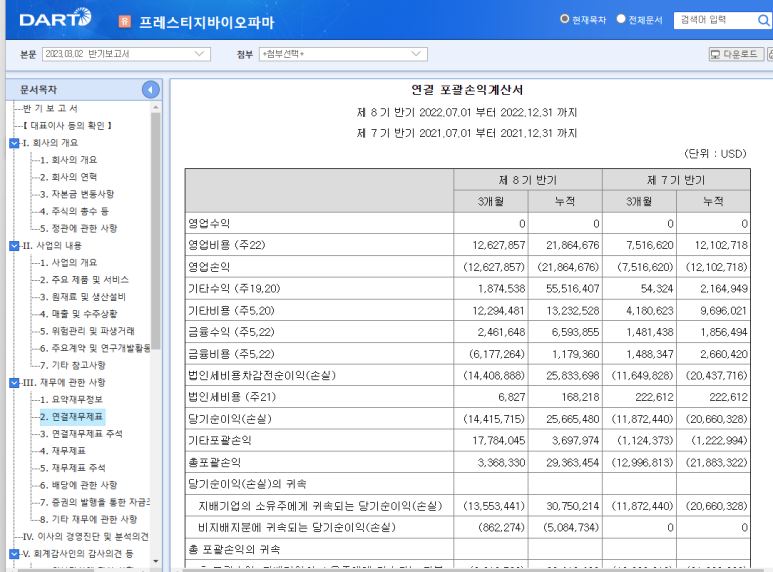The width and height of the screenshot is (773, 572).
Task: Click the 제 7 기 반기 column header
Action: pos(676,180)
